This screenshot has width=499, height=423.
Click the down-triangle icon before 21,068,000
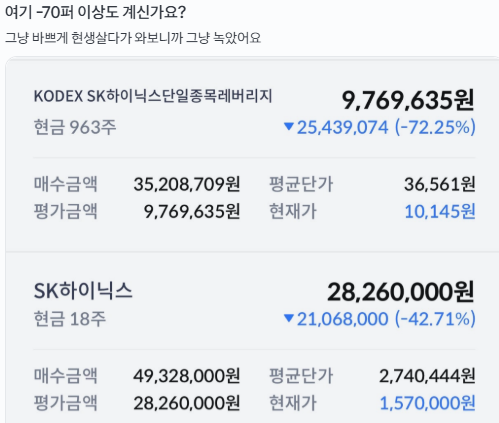(289, 318)
